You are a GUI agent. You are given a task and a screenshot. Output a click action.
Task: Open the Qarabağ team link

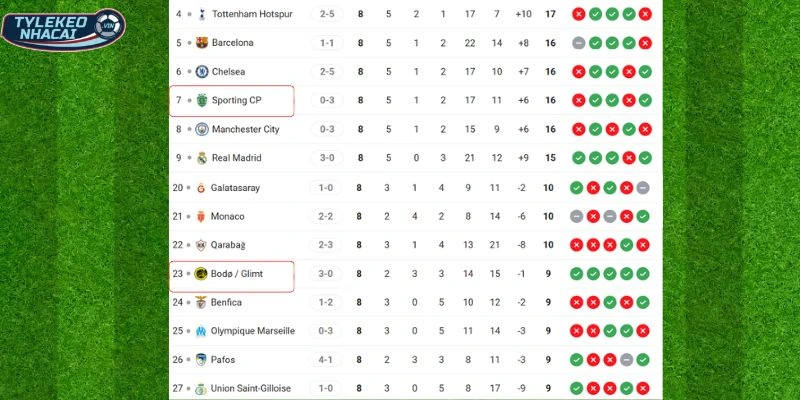[231, 245]
